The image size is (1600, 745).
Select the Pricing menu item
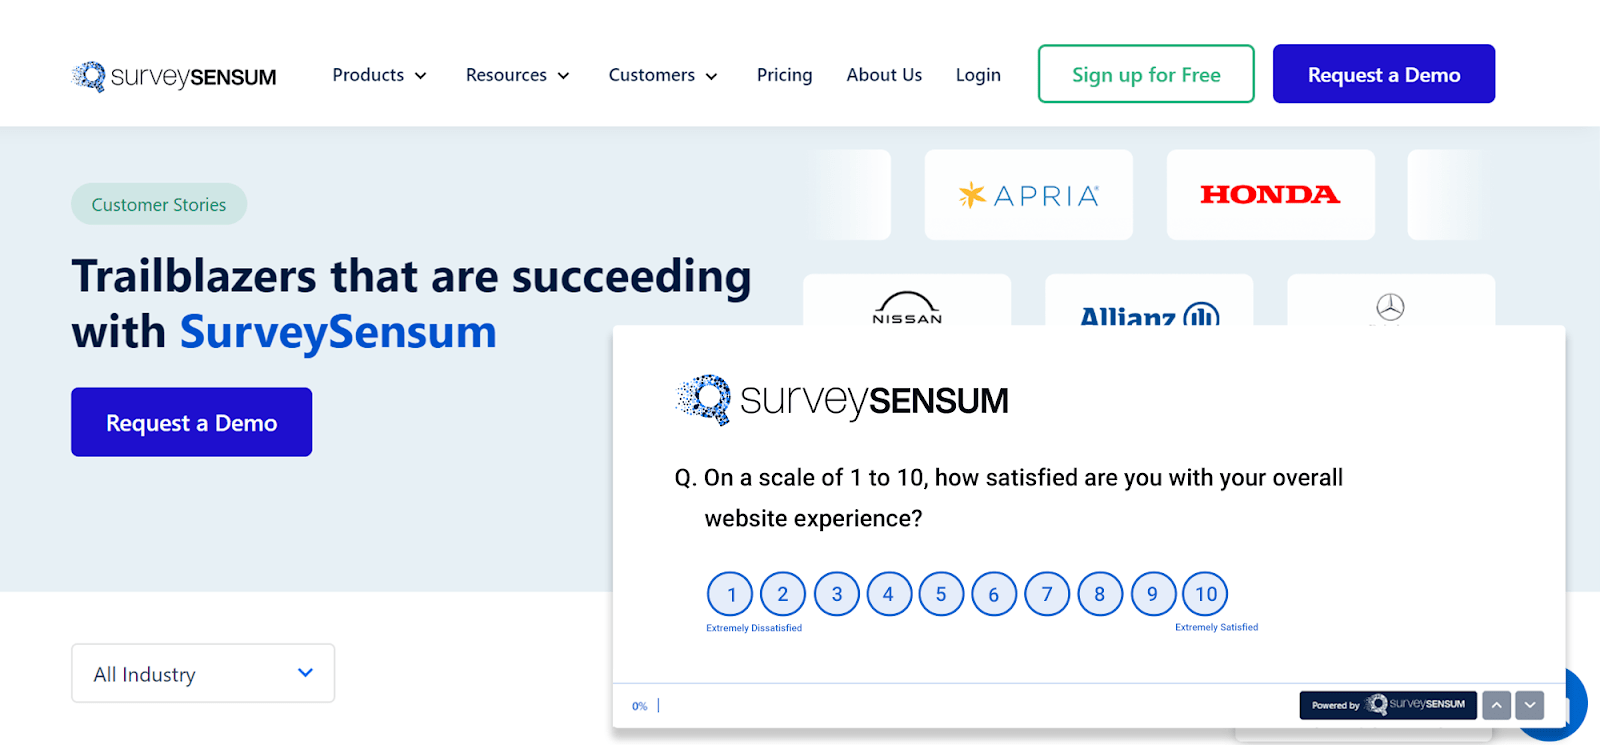tap(784, 74)
